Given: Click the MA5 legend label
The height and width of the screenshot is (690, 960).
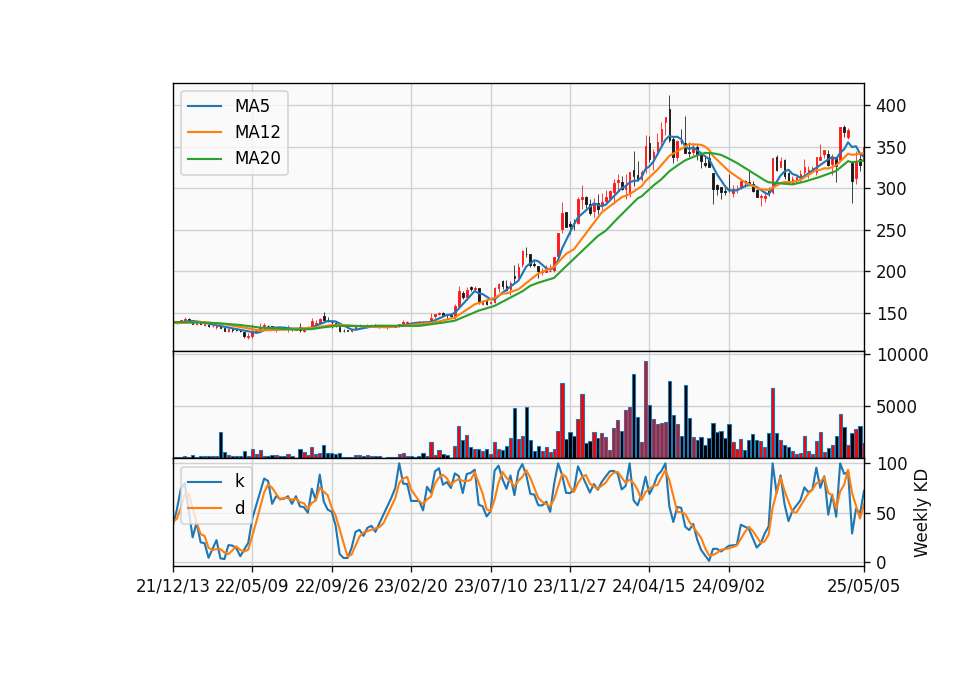Looking at the screenshot, I should [x=252, y=106].
